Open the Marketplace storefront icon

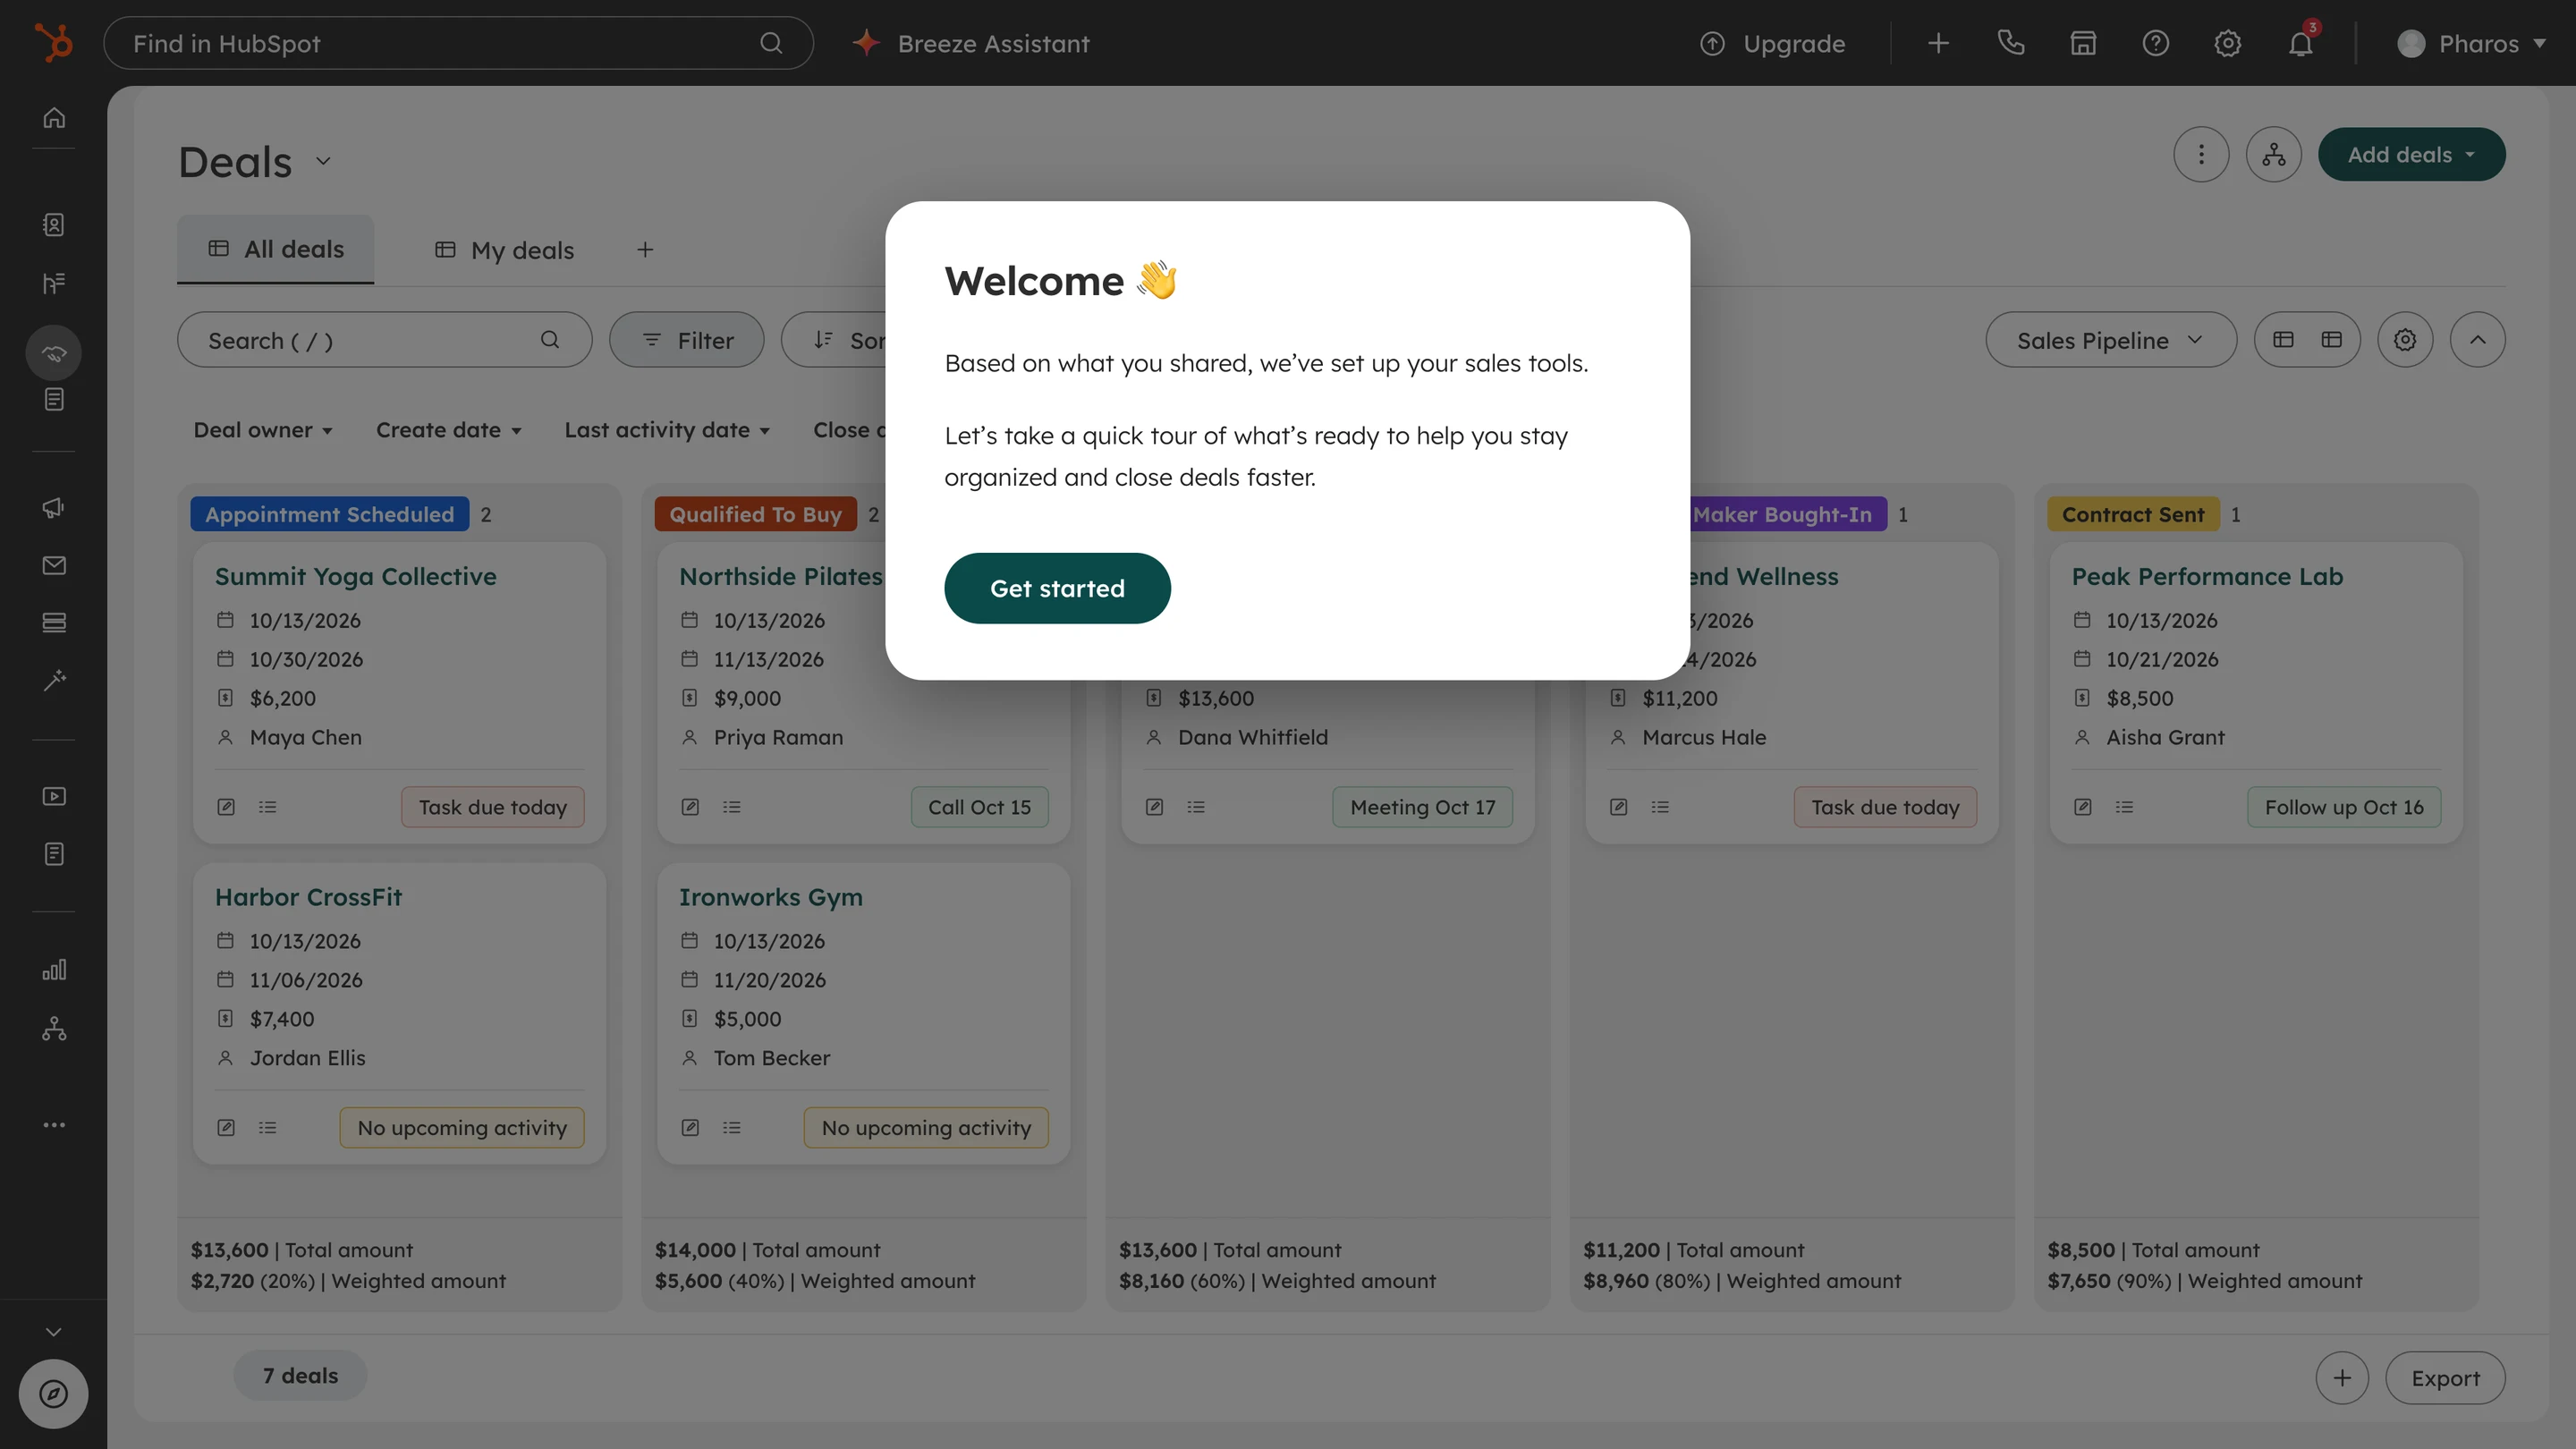[x=2083, y=43]
